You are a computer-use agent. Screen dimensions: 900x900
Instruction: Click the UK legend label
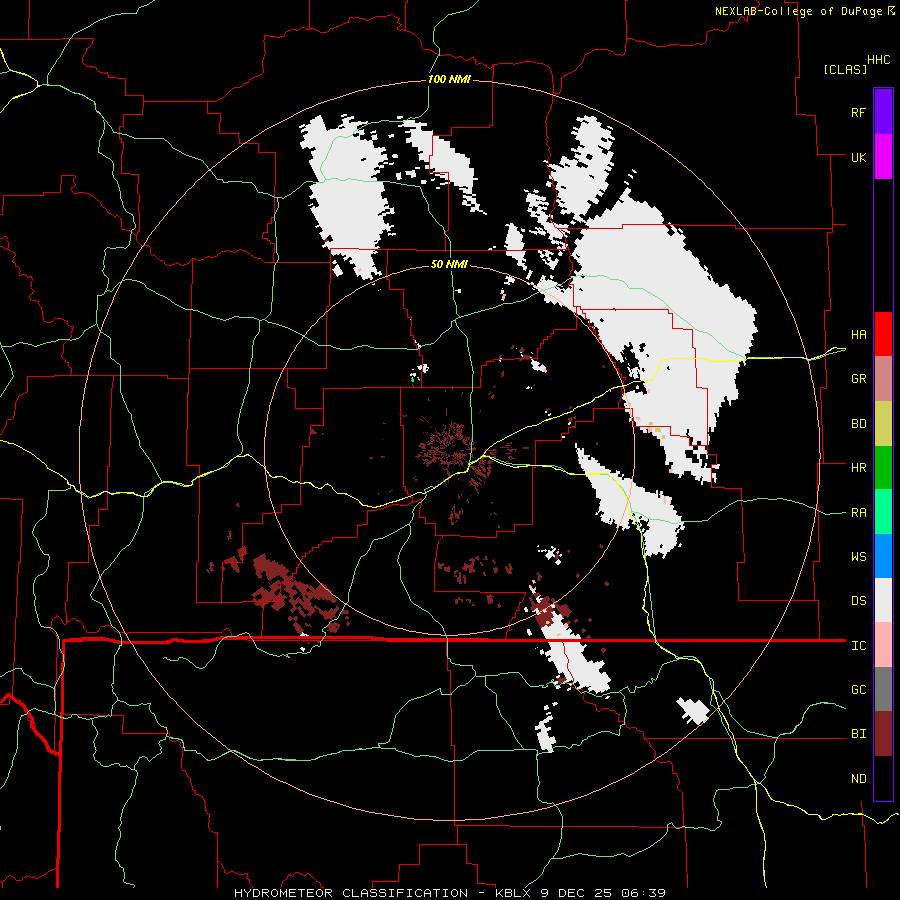(859, 157)
